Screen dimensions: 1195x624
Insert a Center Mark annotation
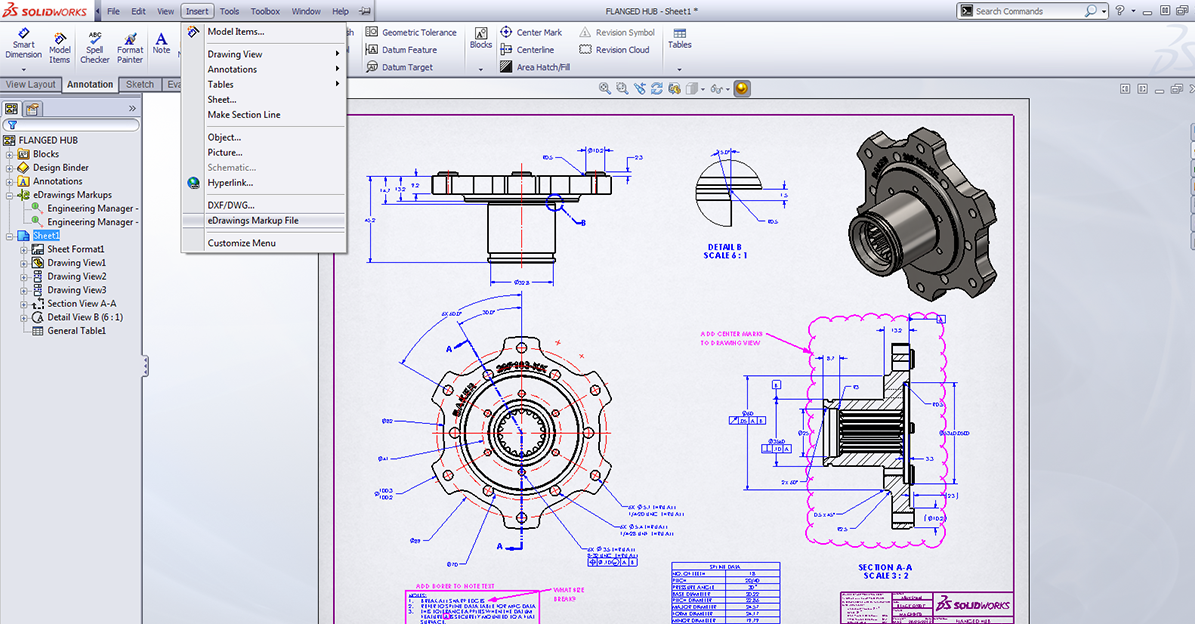pos(531,33)
